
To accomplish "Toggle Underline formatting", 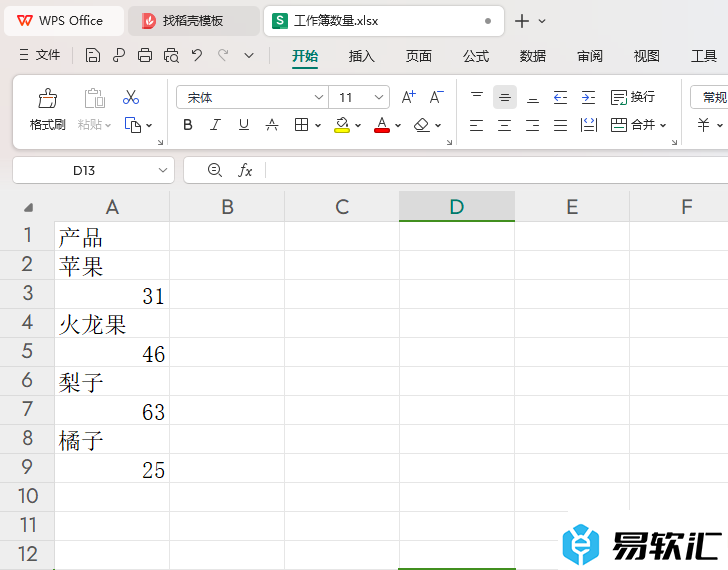I will coord(244,125).
